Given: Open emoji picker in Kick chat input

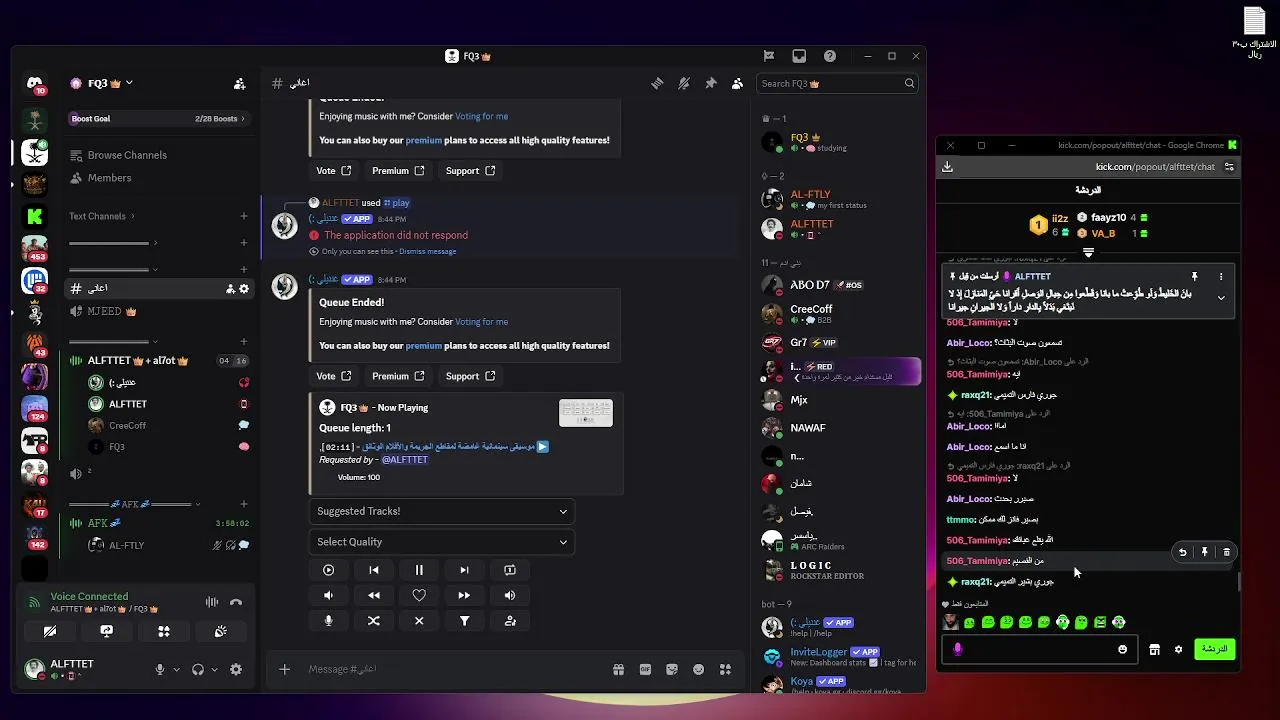Looking at the screenshot, I should 1122,650.
